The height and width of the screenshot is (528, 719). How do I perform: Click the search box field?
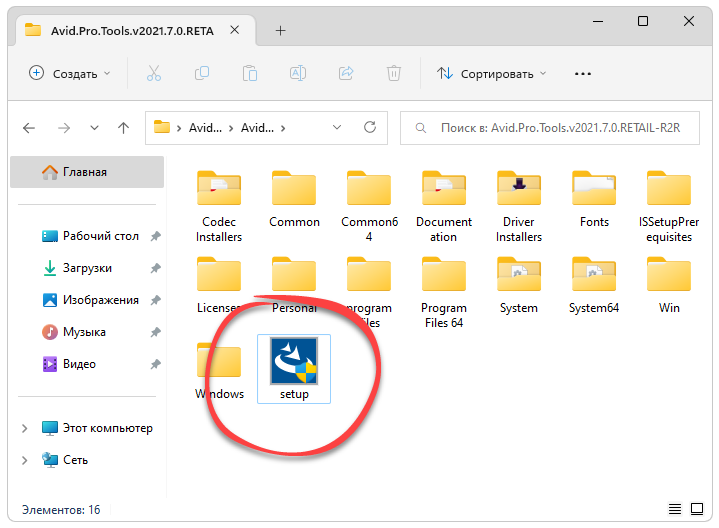(550, 128)
